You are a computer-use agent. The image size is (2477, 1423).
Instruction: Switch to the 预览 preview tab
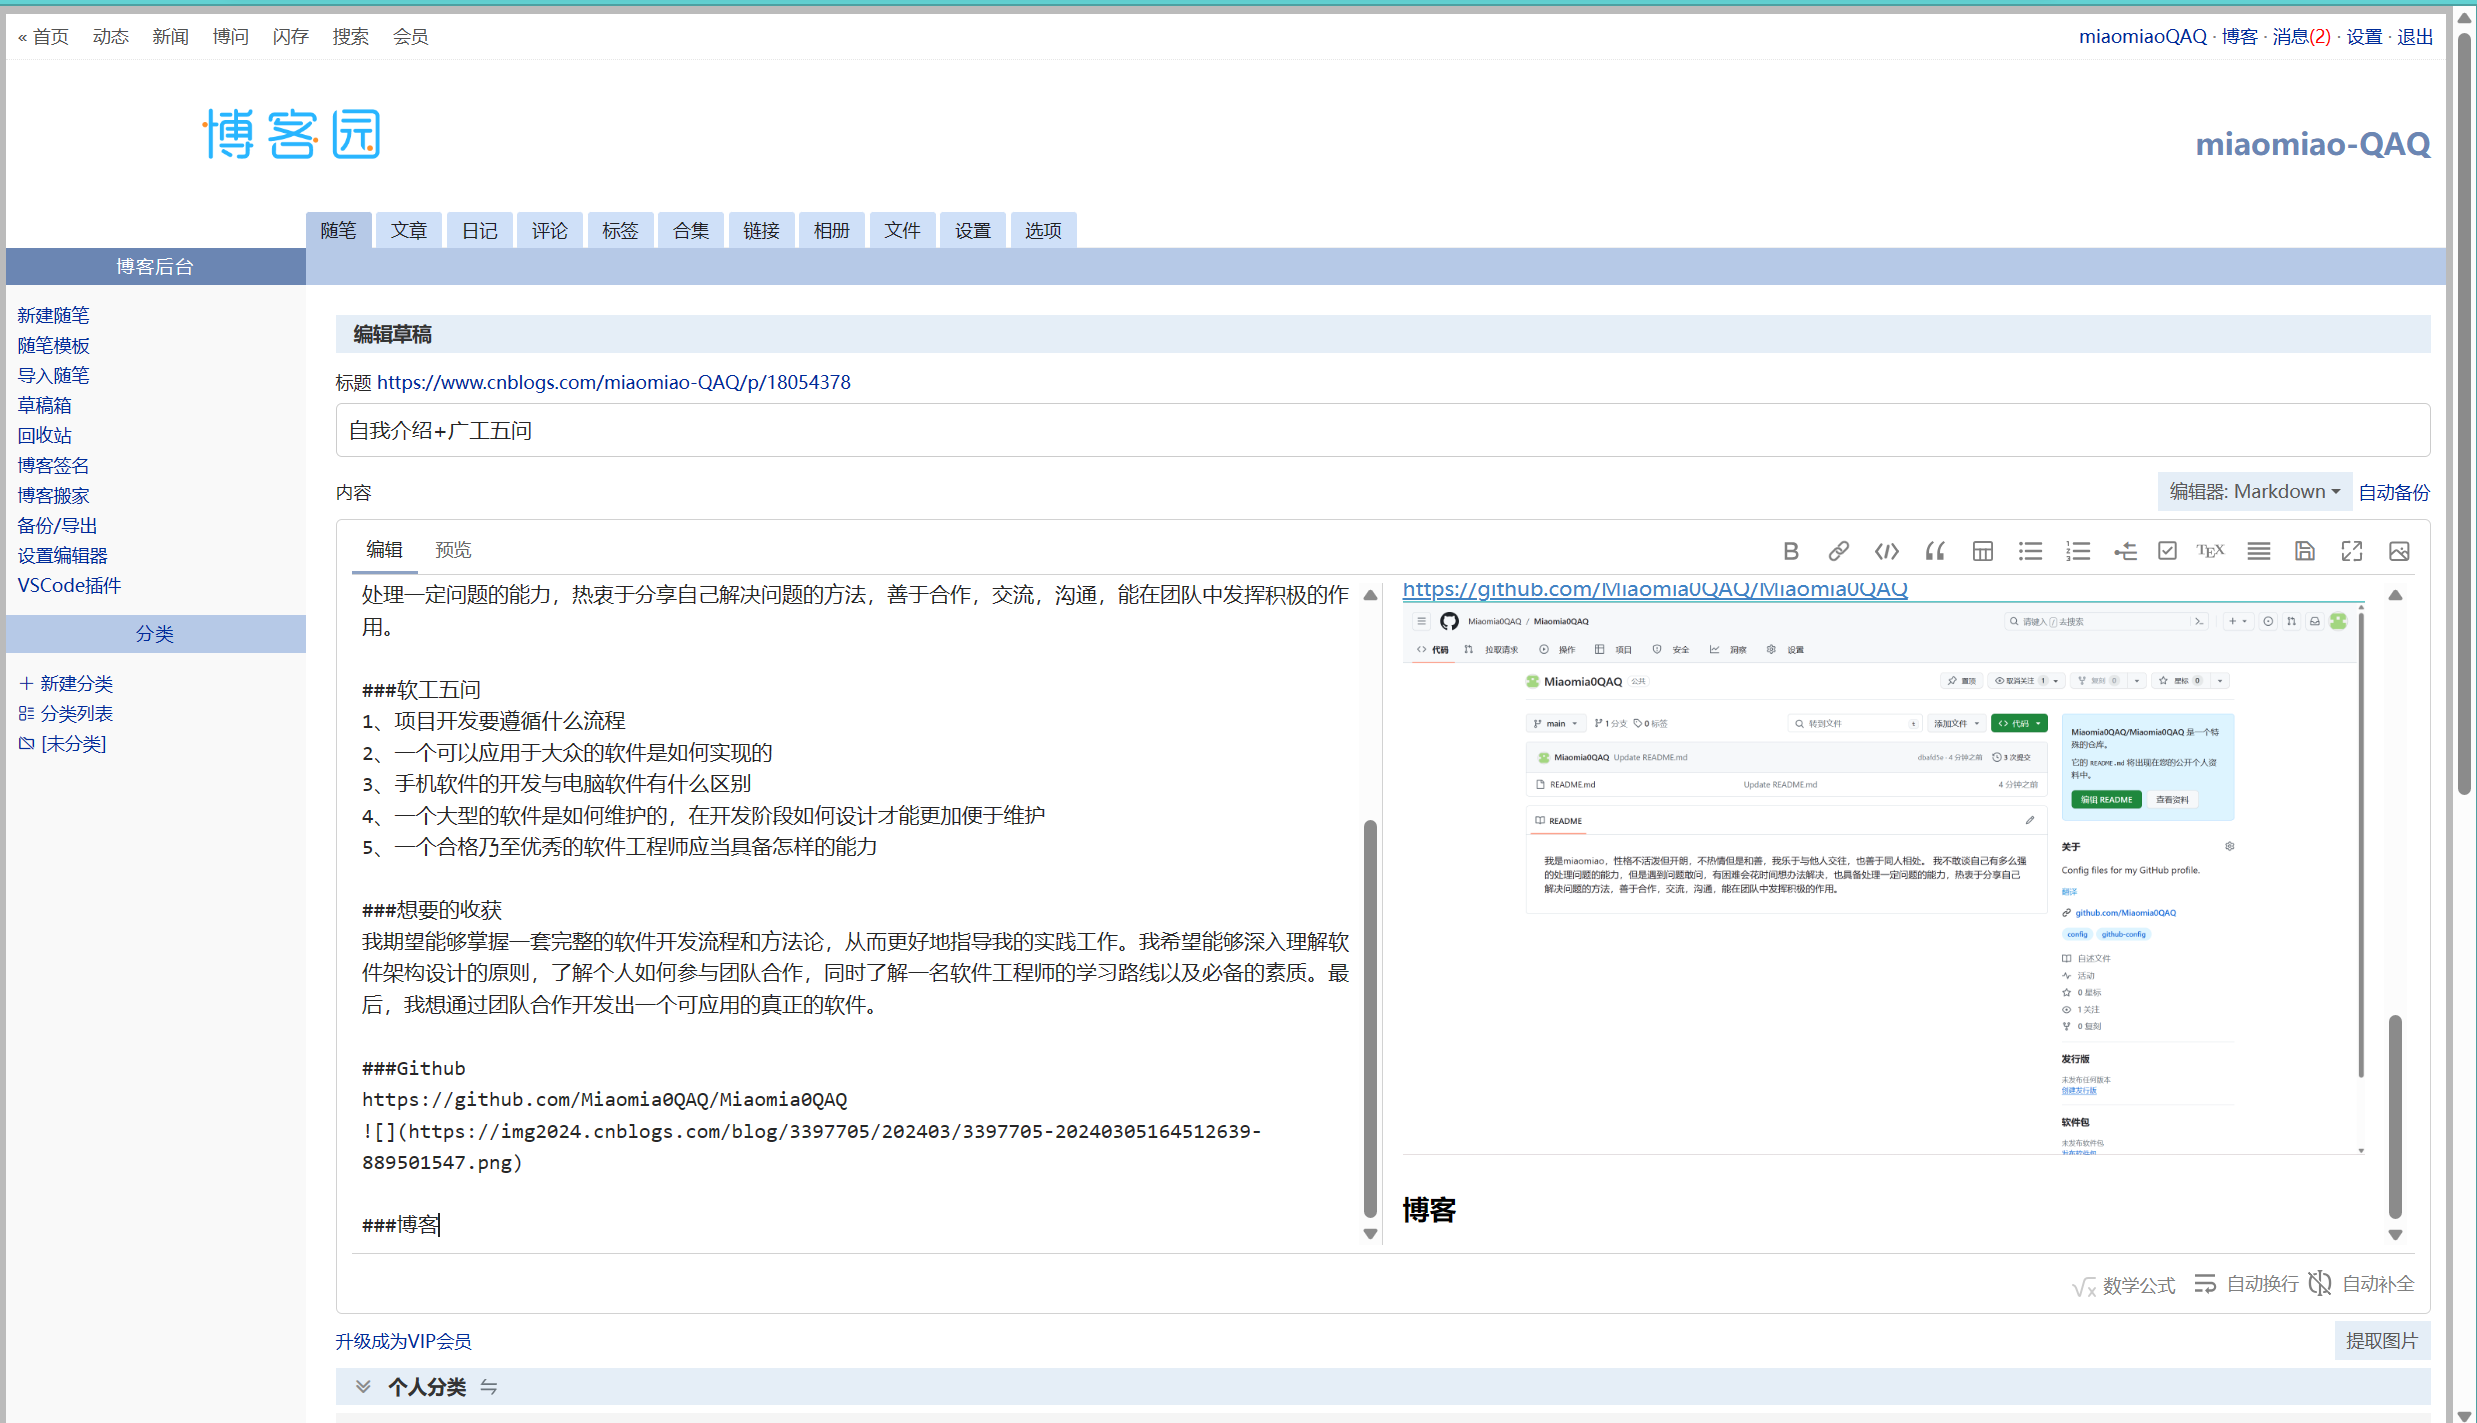click(x=453, y=549)
